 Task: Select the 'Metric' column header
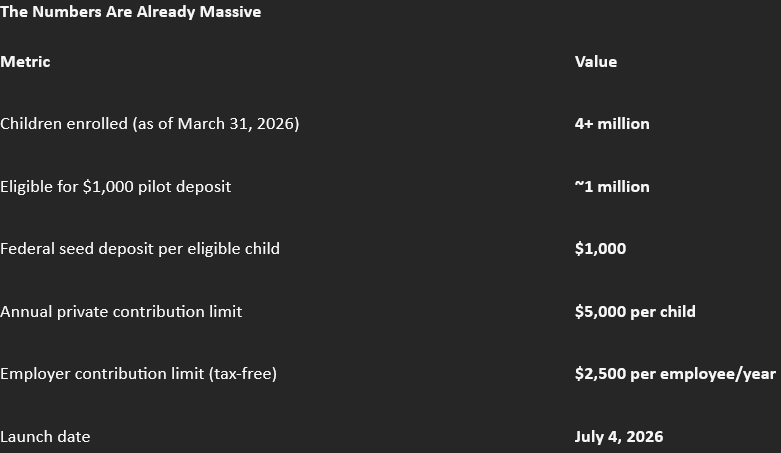tap(25, 62)
